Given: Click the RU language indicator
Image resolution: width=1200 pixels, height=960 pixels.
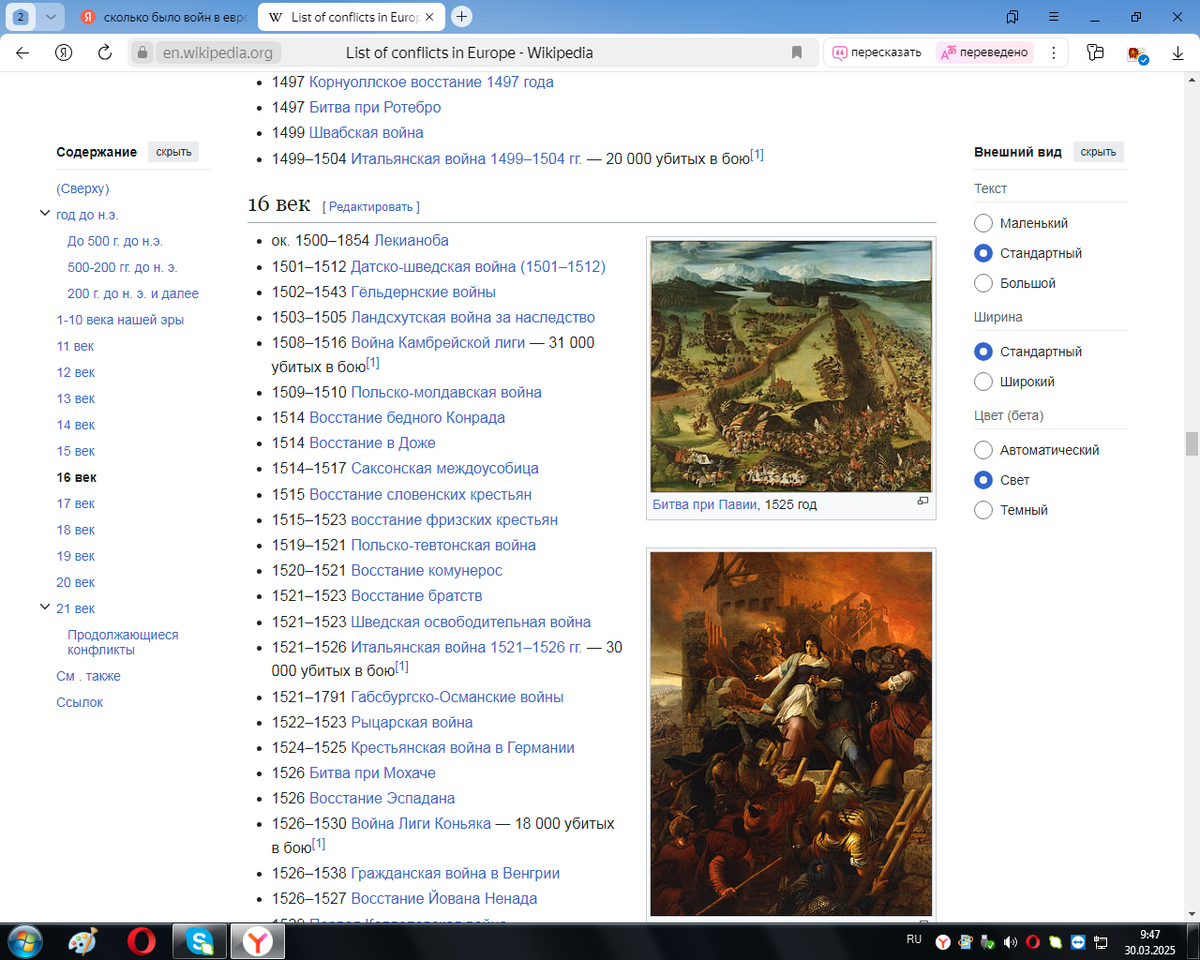Looking at the screenshot, I should pos(914,940).
